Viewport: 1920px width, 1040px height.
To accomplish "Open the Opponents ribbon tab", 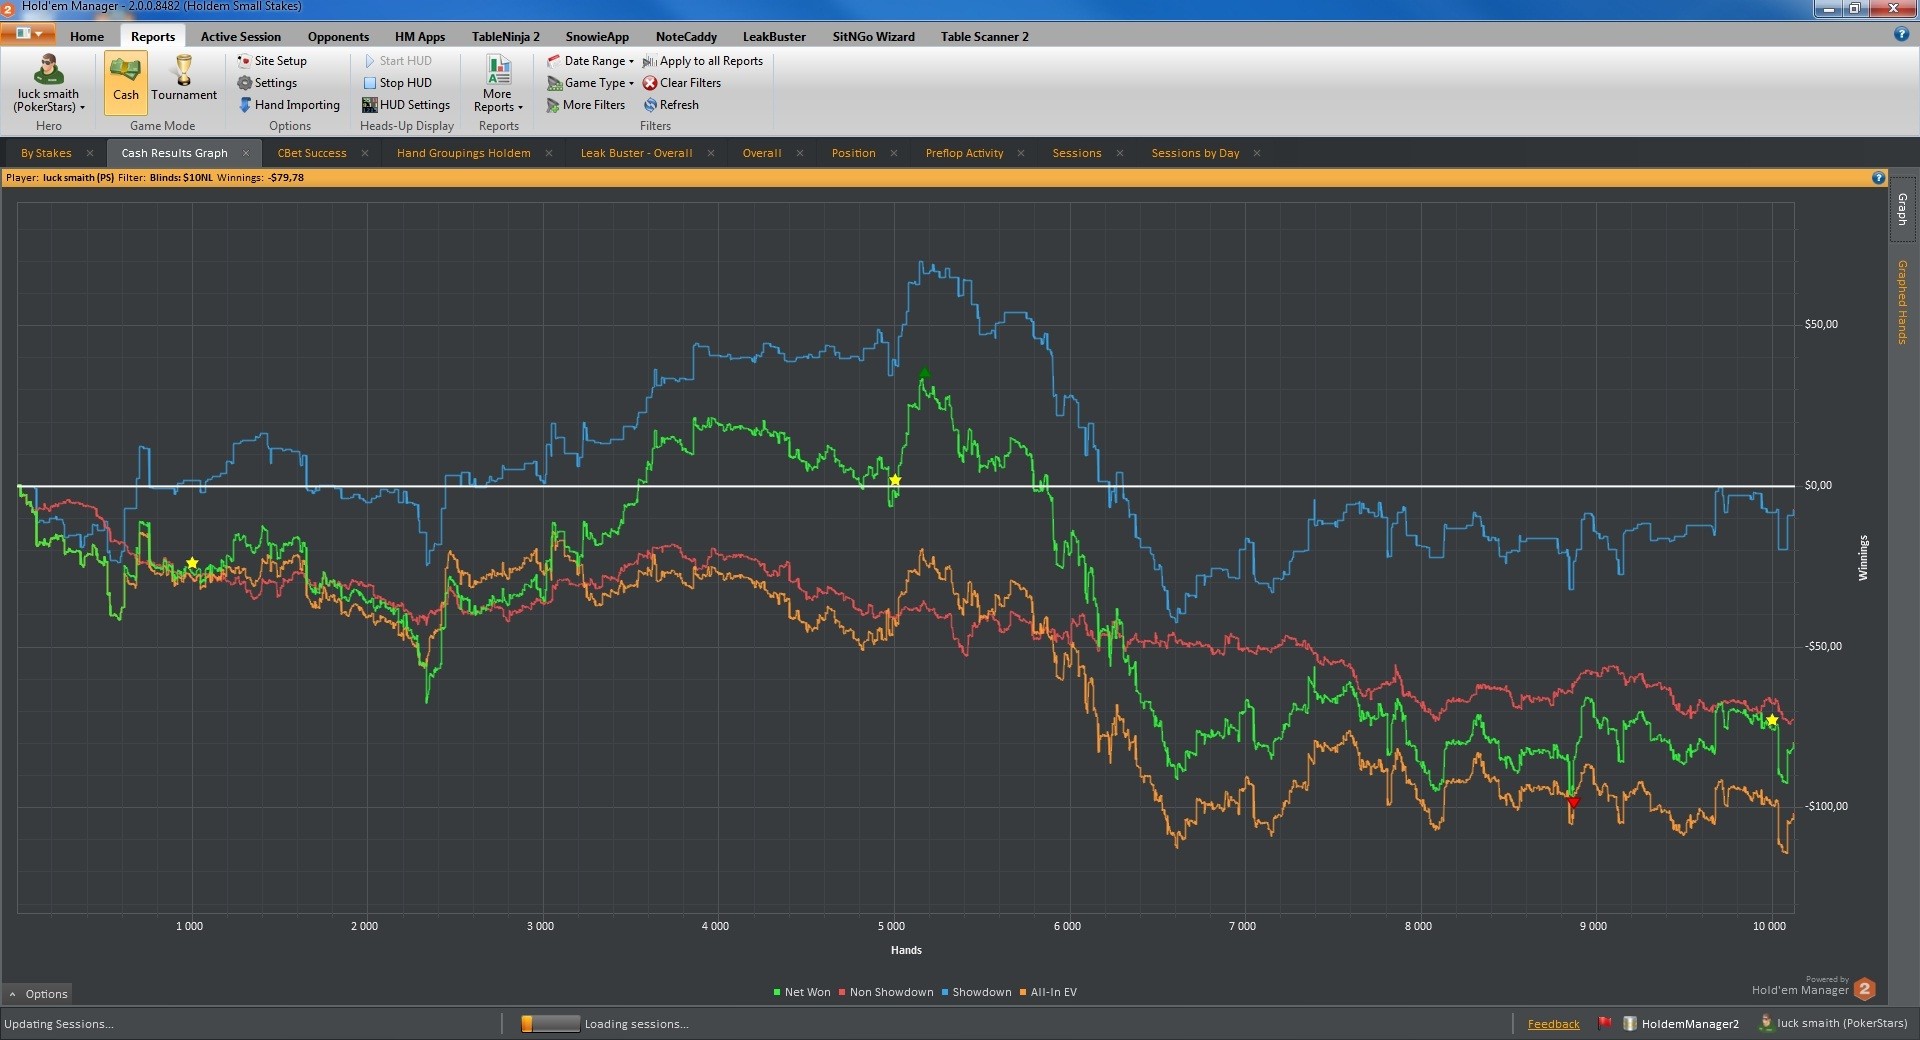I will [338, 37].
